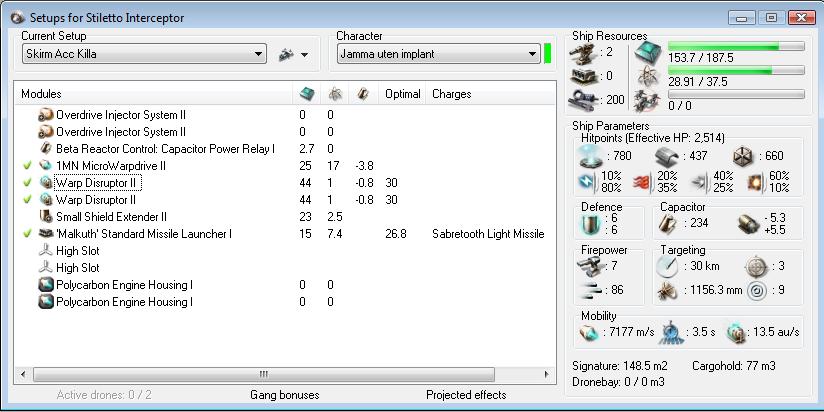Click the EM resistance icon showing 10% / 80%

pyautogui.click(x=586, y=182)
